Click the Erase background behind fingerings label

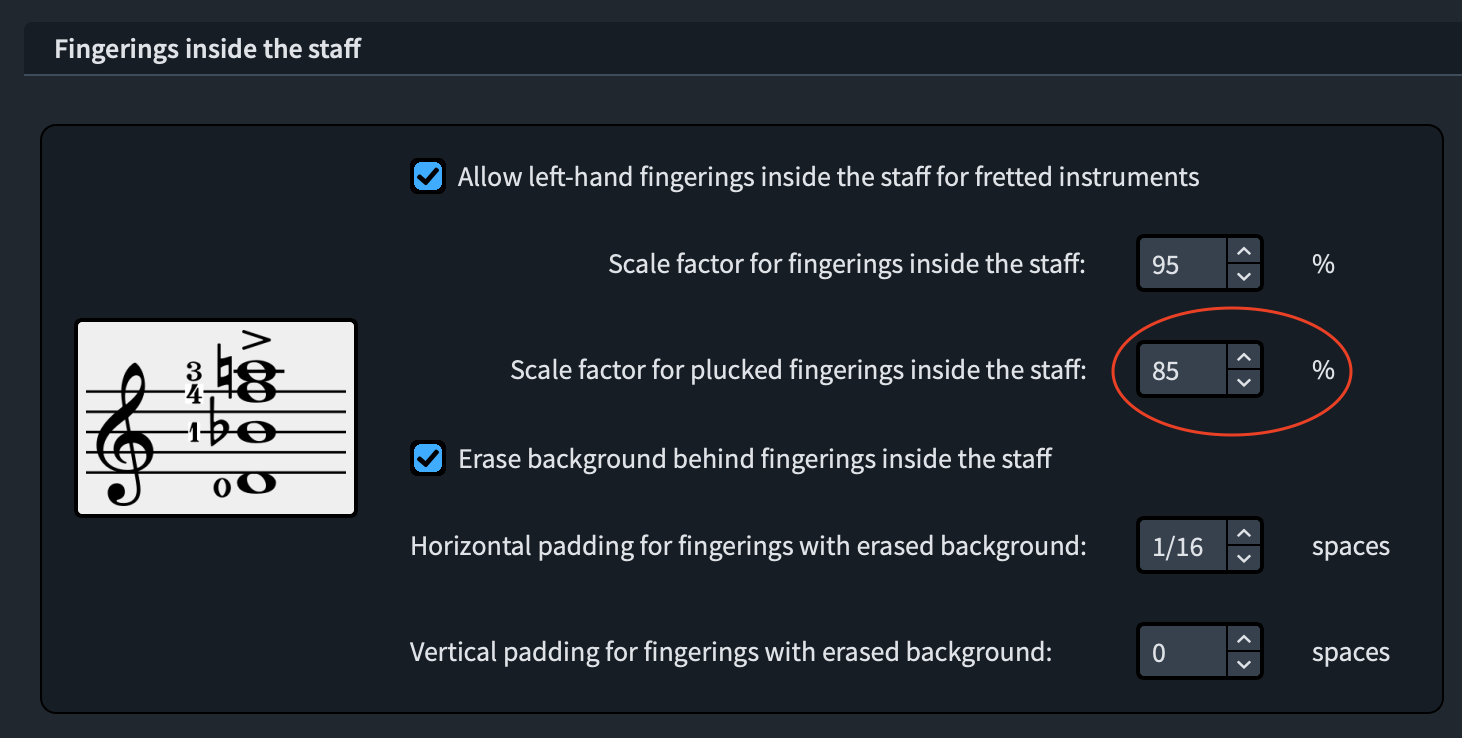coord(754,459)
